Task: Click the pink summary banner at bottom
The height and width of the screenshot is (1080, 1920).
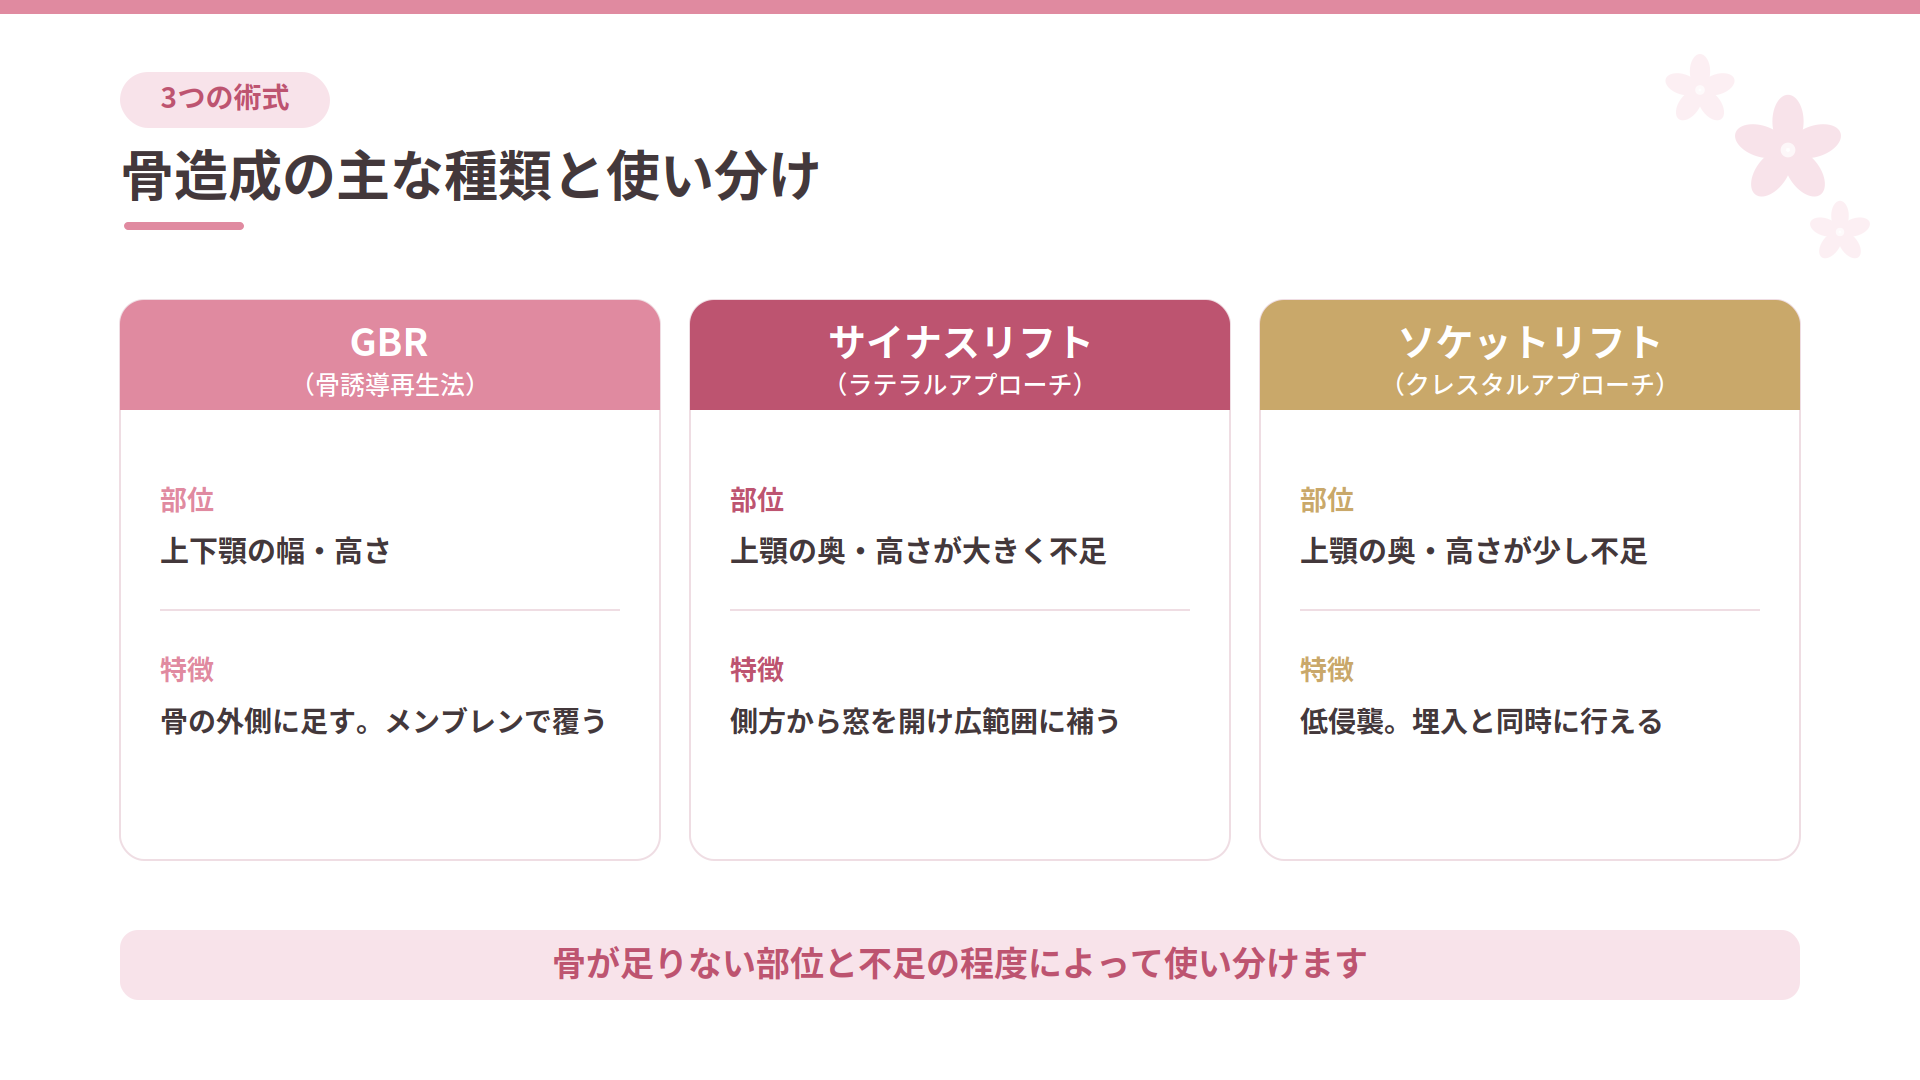Action: click(x=960, y=965)
